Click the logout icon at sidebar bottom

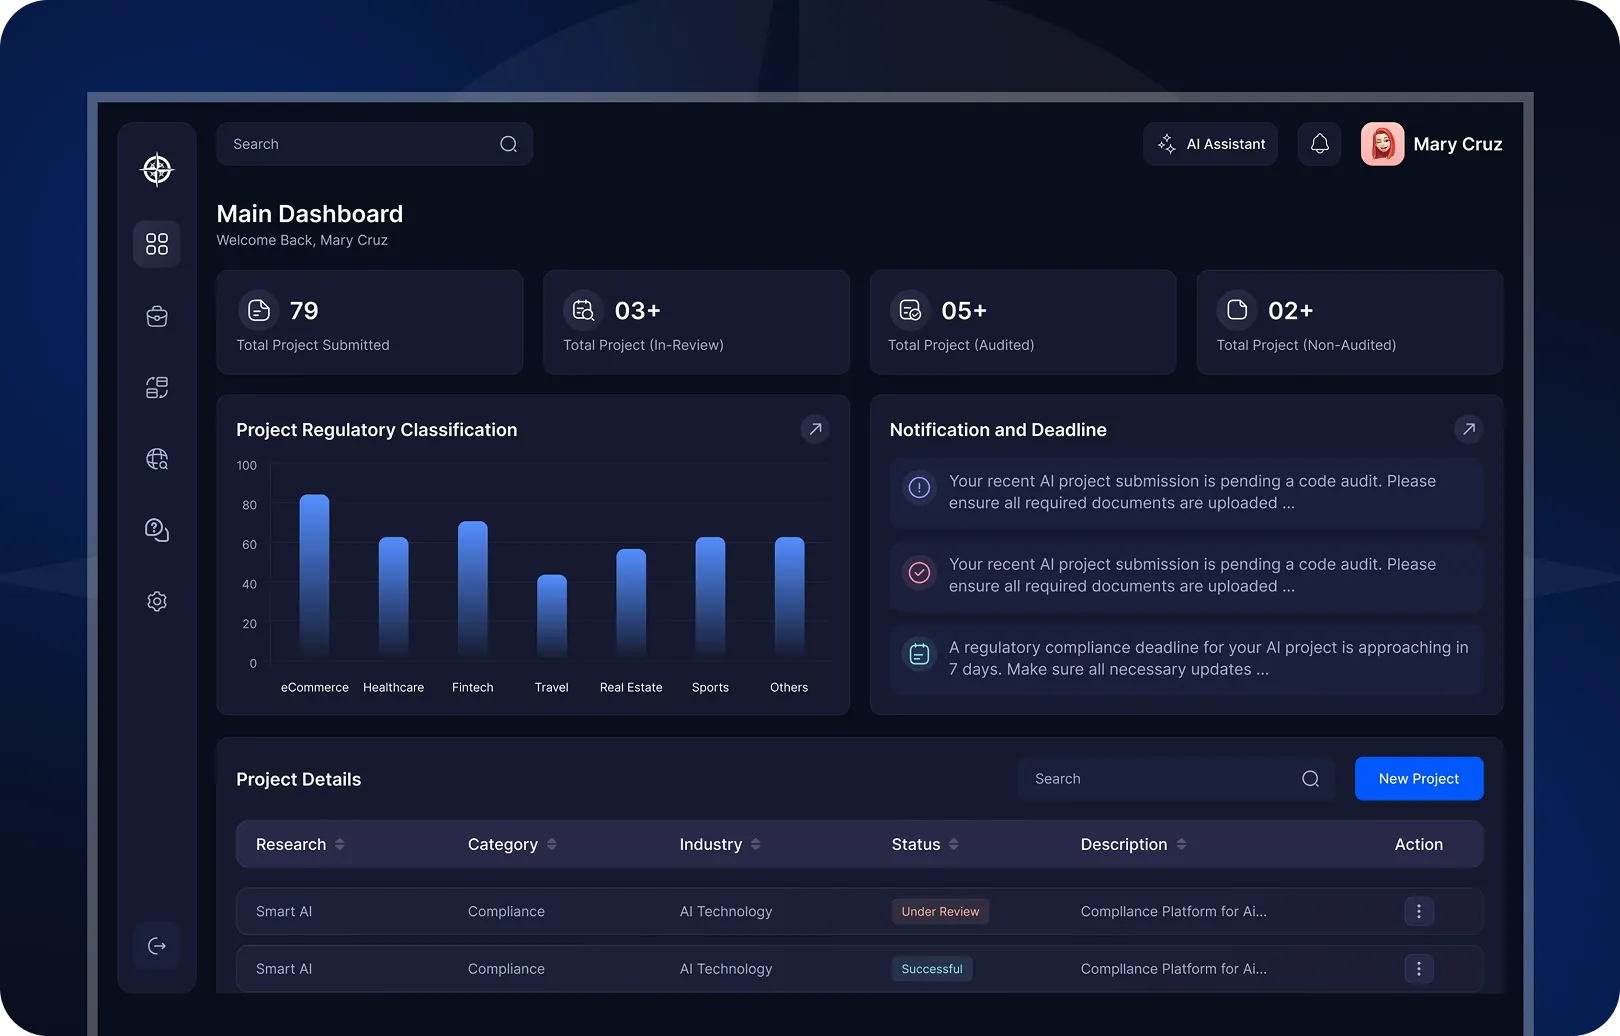(x=157, y=946)
